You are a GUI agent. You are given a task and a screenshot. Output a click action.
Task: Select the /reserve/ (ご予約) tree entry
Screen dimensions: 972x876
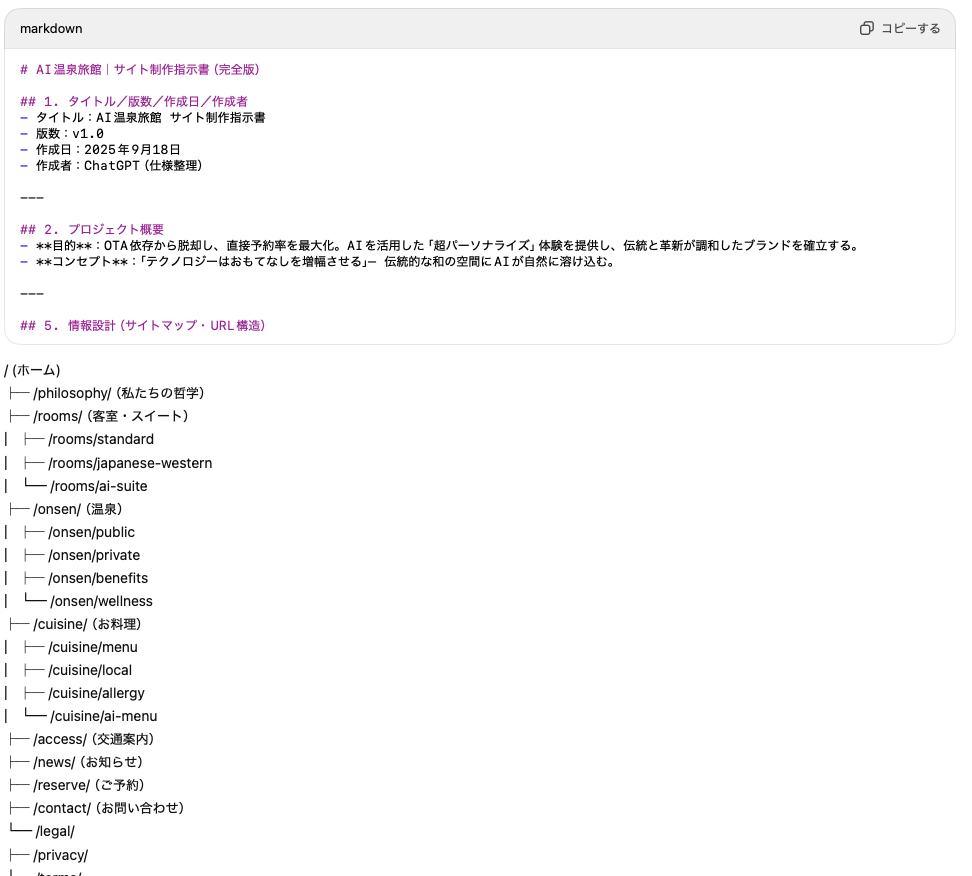[88, 785]
